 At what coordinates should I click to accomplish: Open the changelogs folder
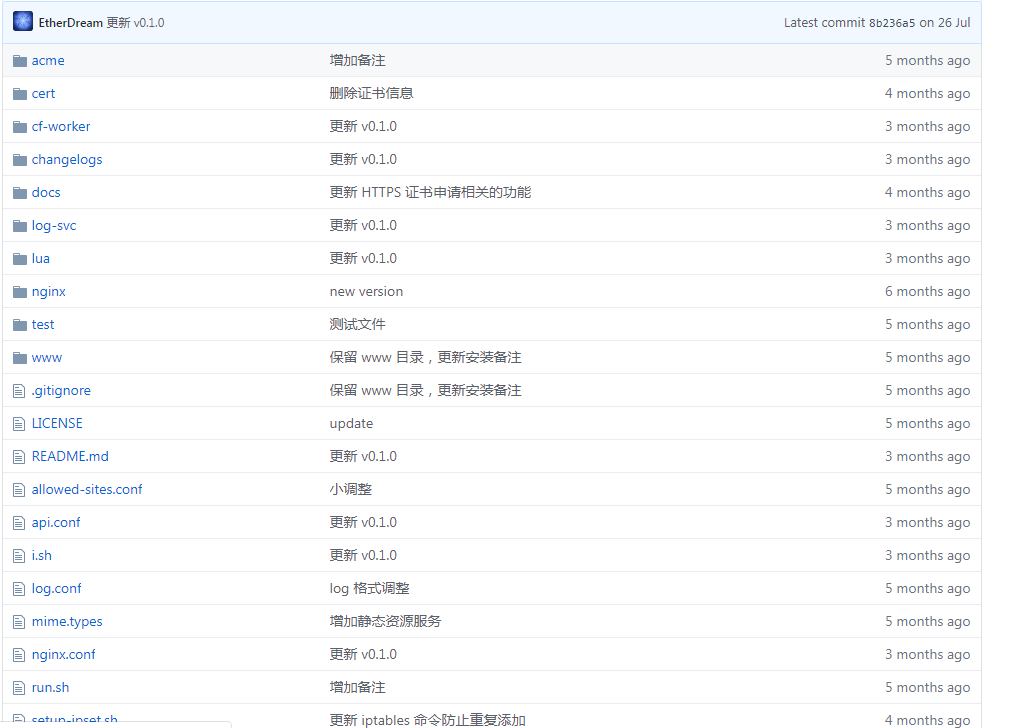pos(67,159)
